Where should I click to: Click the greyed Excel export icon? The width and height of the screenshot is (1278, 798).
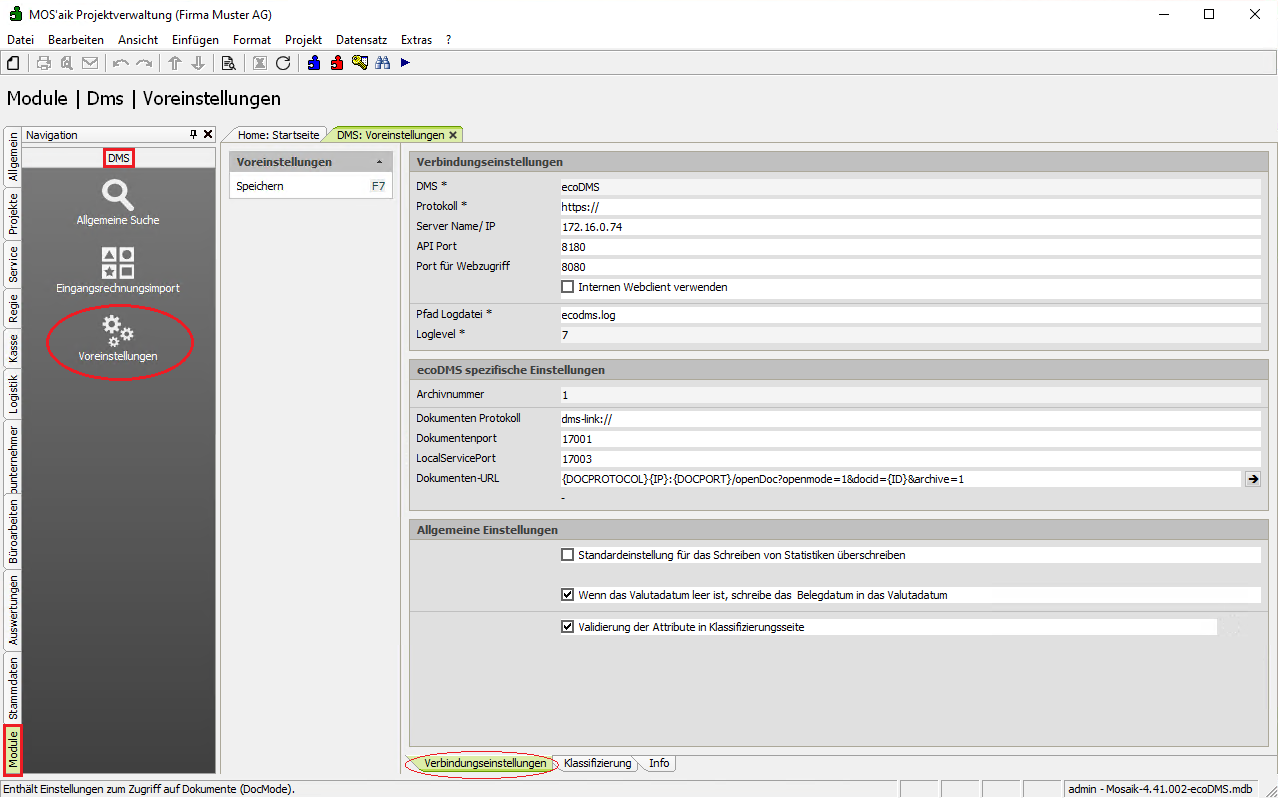click(260, 63)
